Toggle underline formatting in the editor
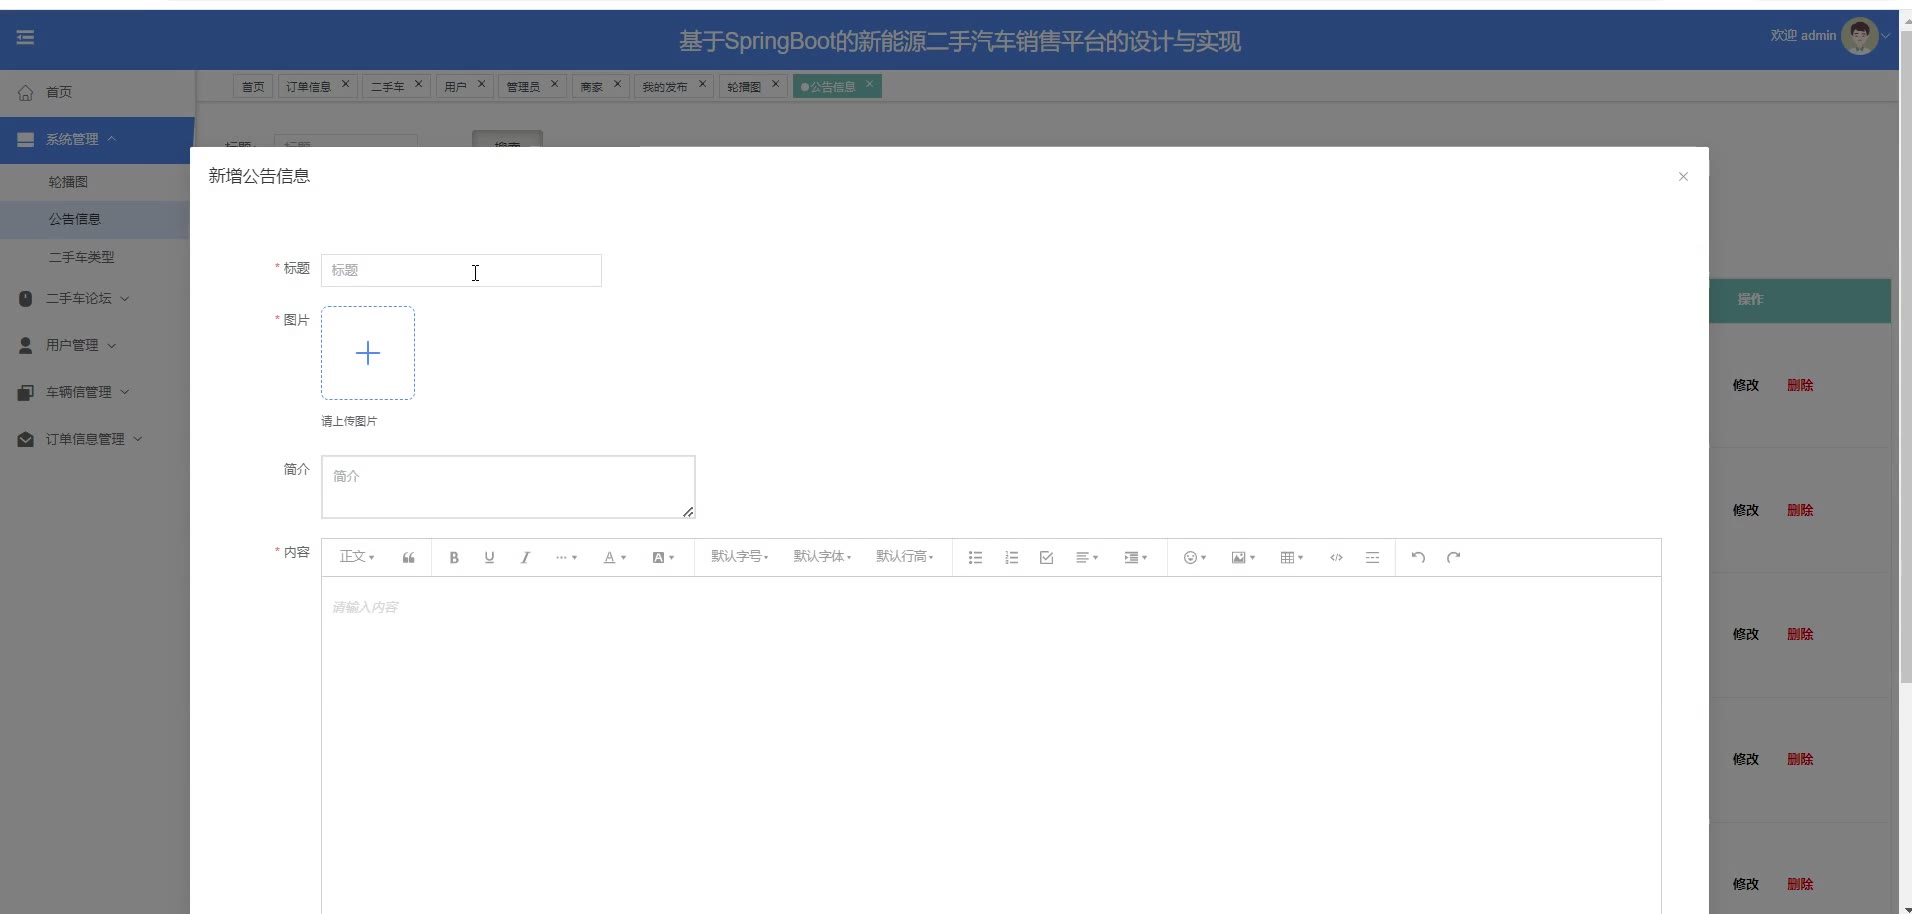 (489, 558)
